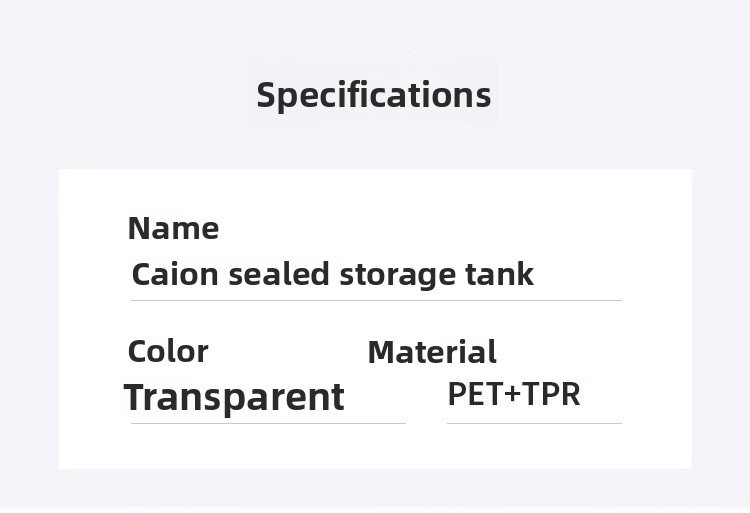Viewport: 750px width, 513px height.
Task: Click the Specifications heading
Action: [373, 95]
